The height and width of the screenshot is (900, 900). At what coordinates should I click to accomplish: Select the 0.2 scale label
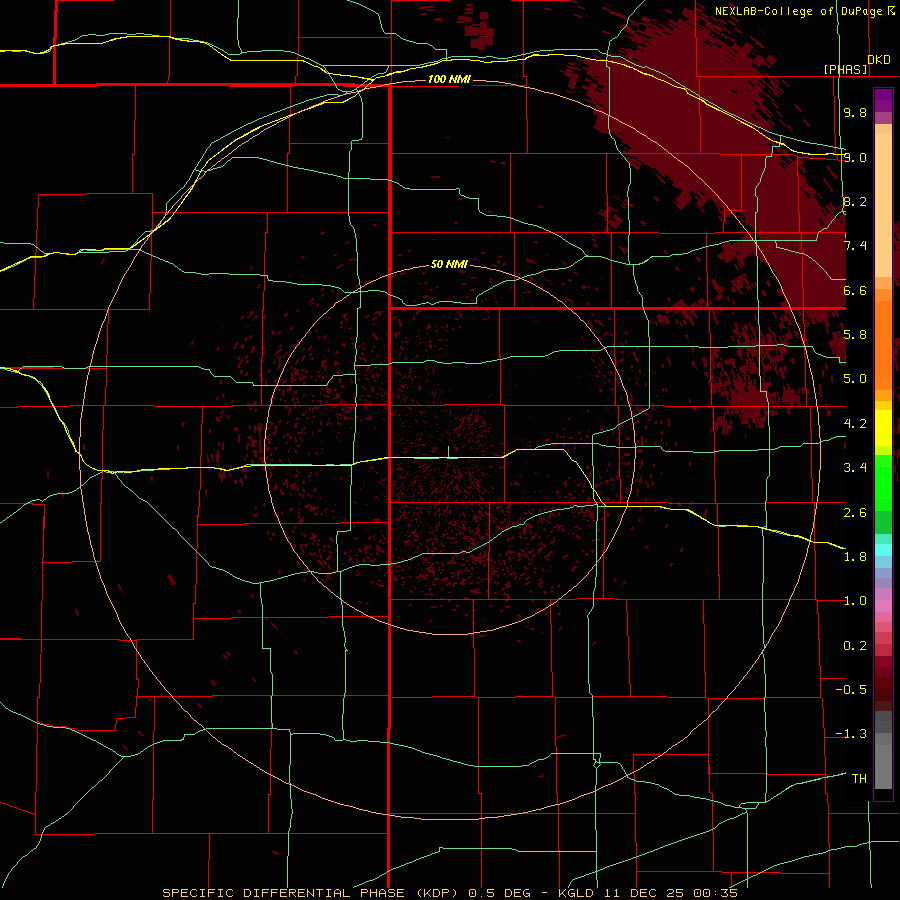tap(855, 646)
